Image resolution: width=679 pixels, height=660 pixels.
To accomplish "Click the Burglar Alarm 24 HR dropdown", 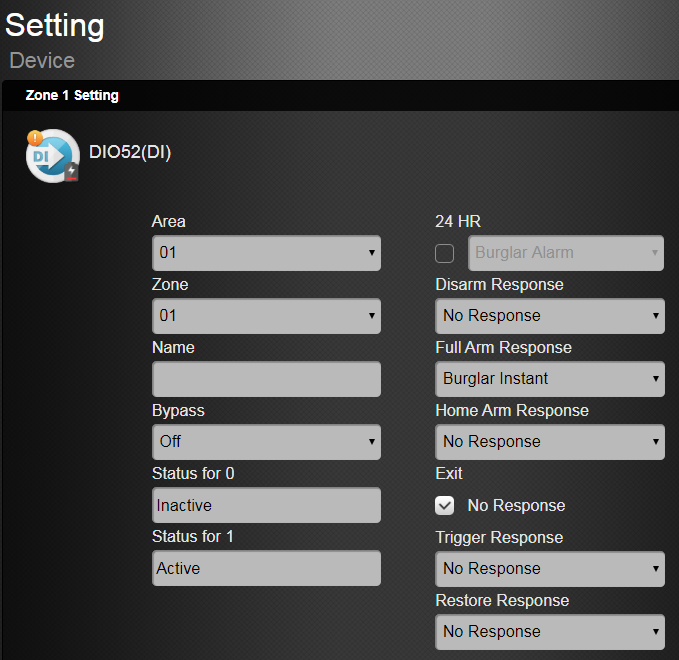I will pos(566,253).
